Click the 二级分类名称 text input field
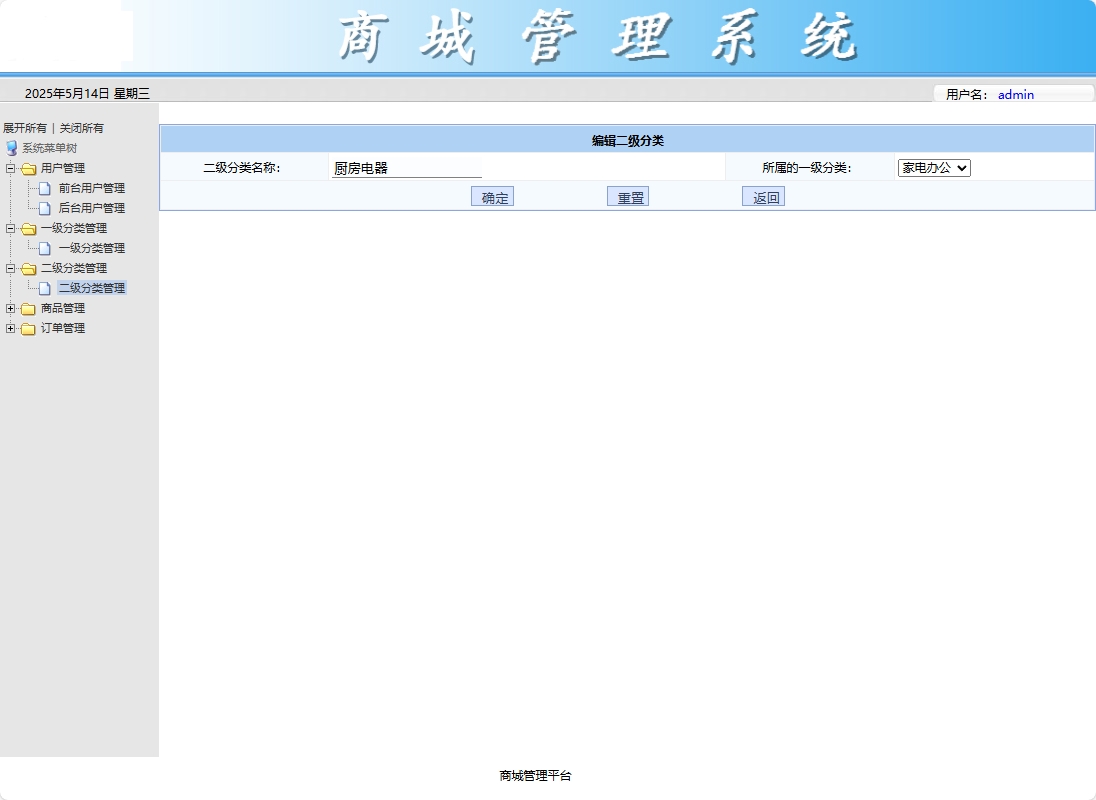This screenshot has height=800, width=1096. tap(405, 167)
